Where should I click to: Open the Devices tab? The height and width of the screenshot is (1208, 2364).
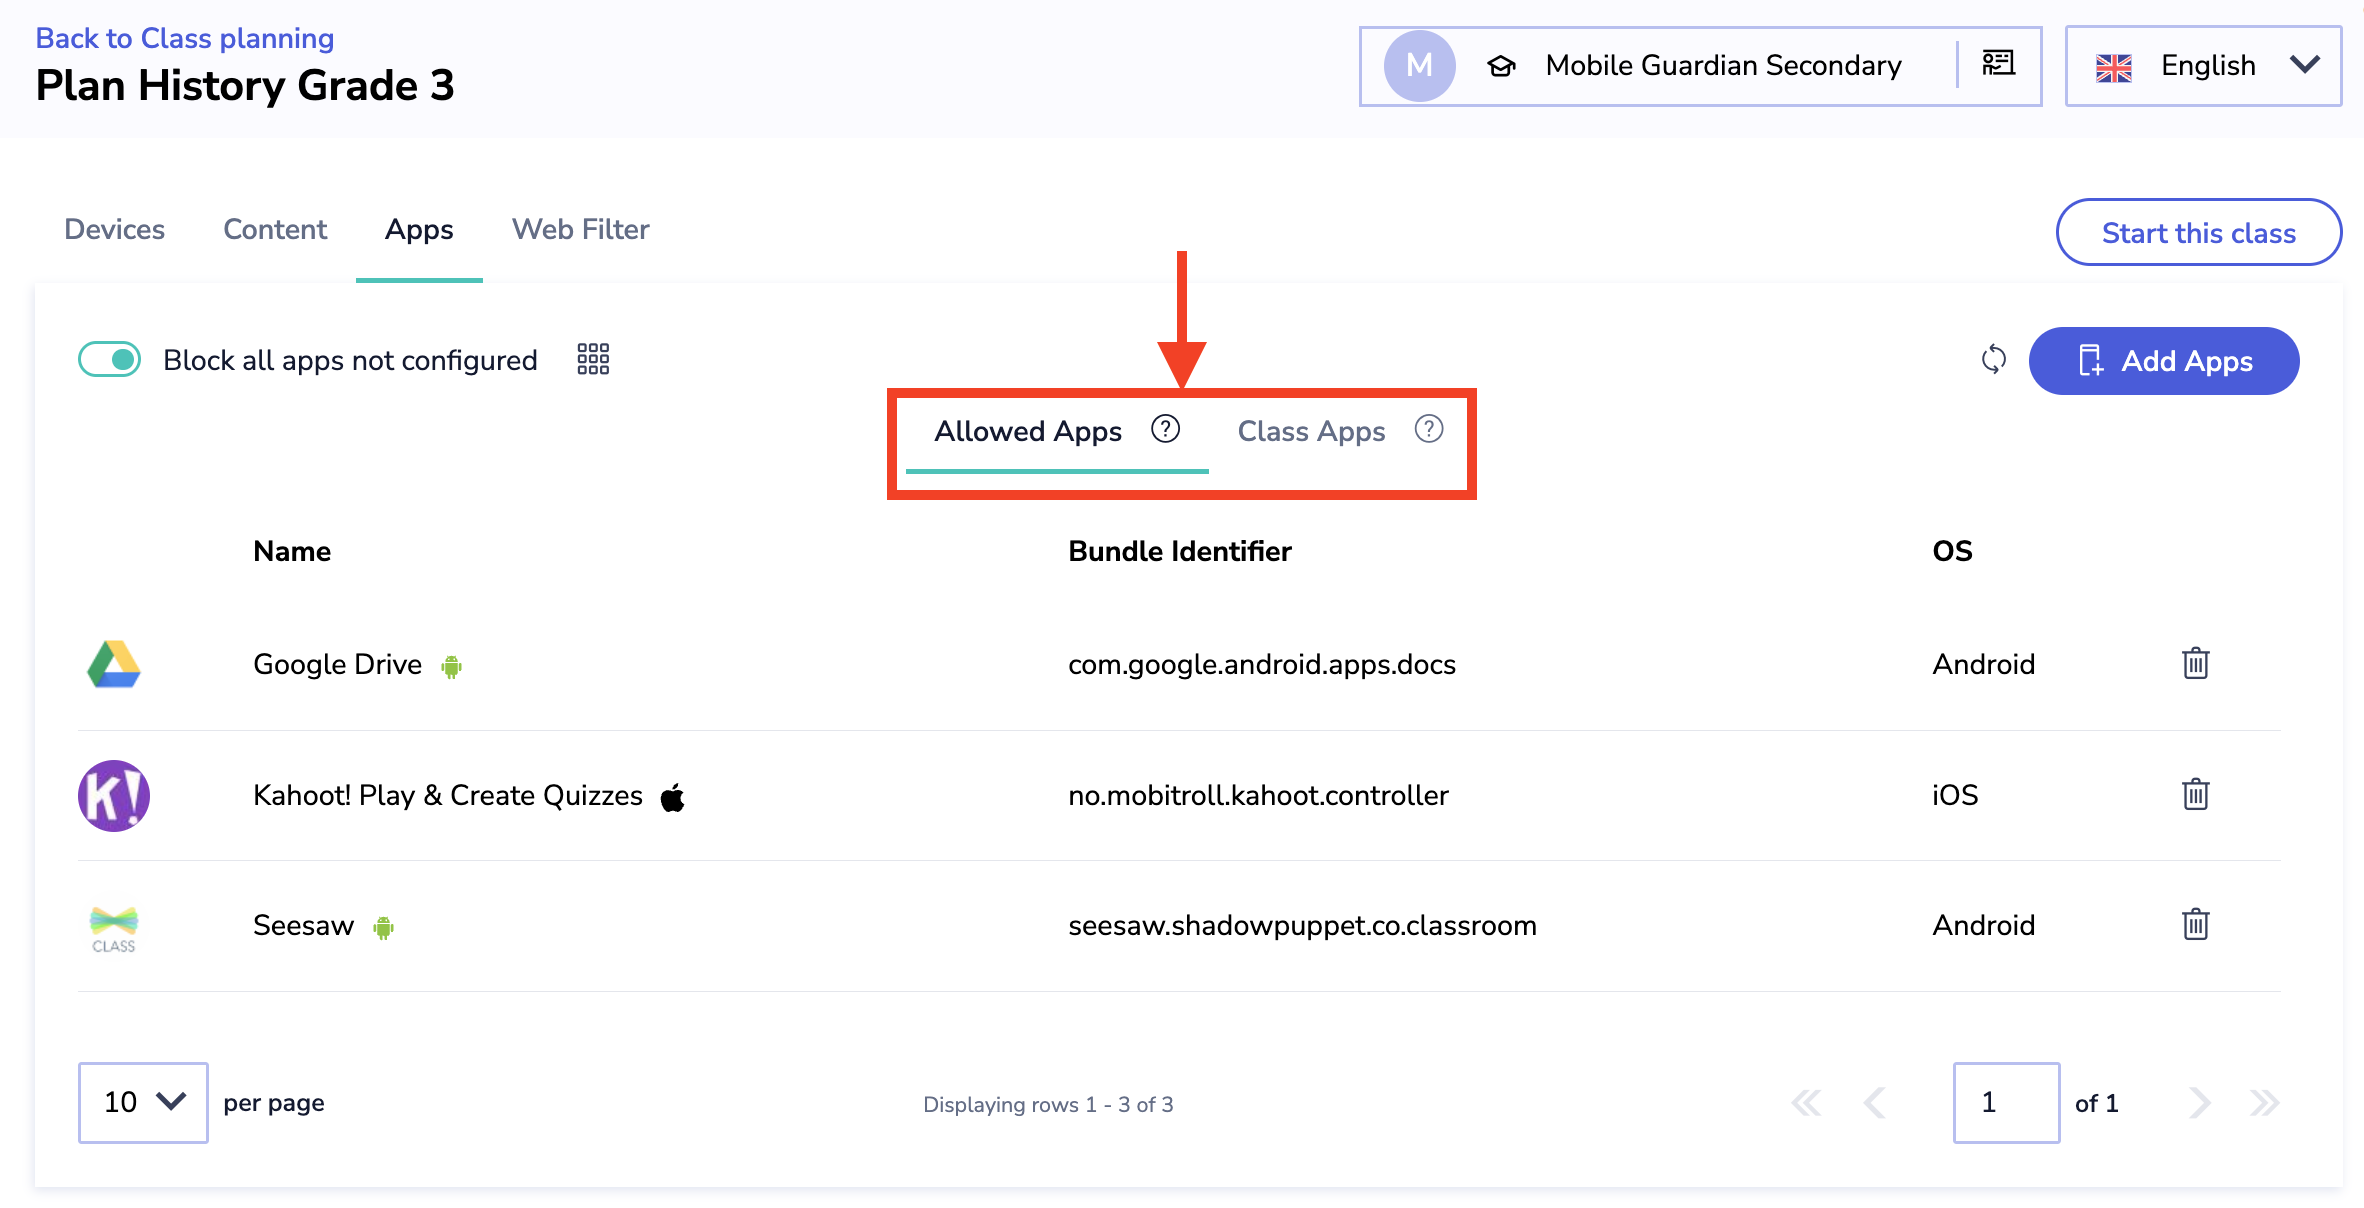114,230
